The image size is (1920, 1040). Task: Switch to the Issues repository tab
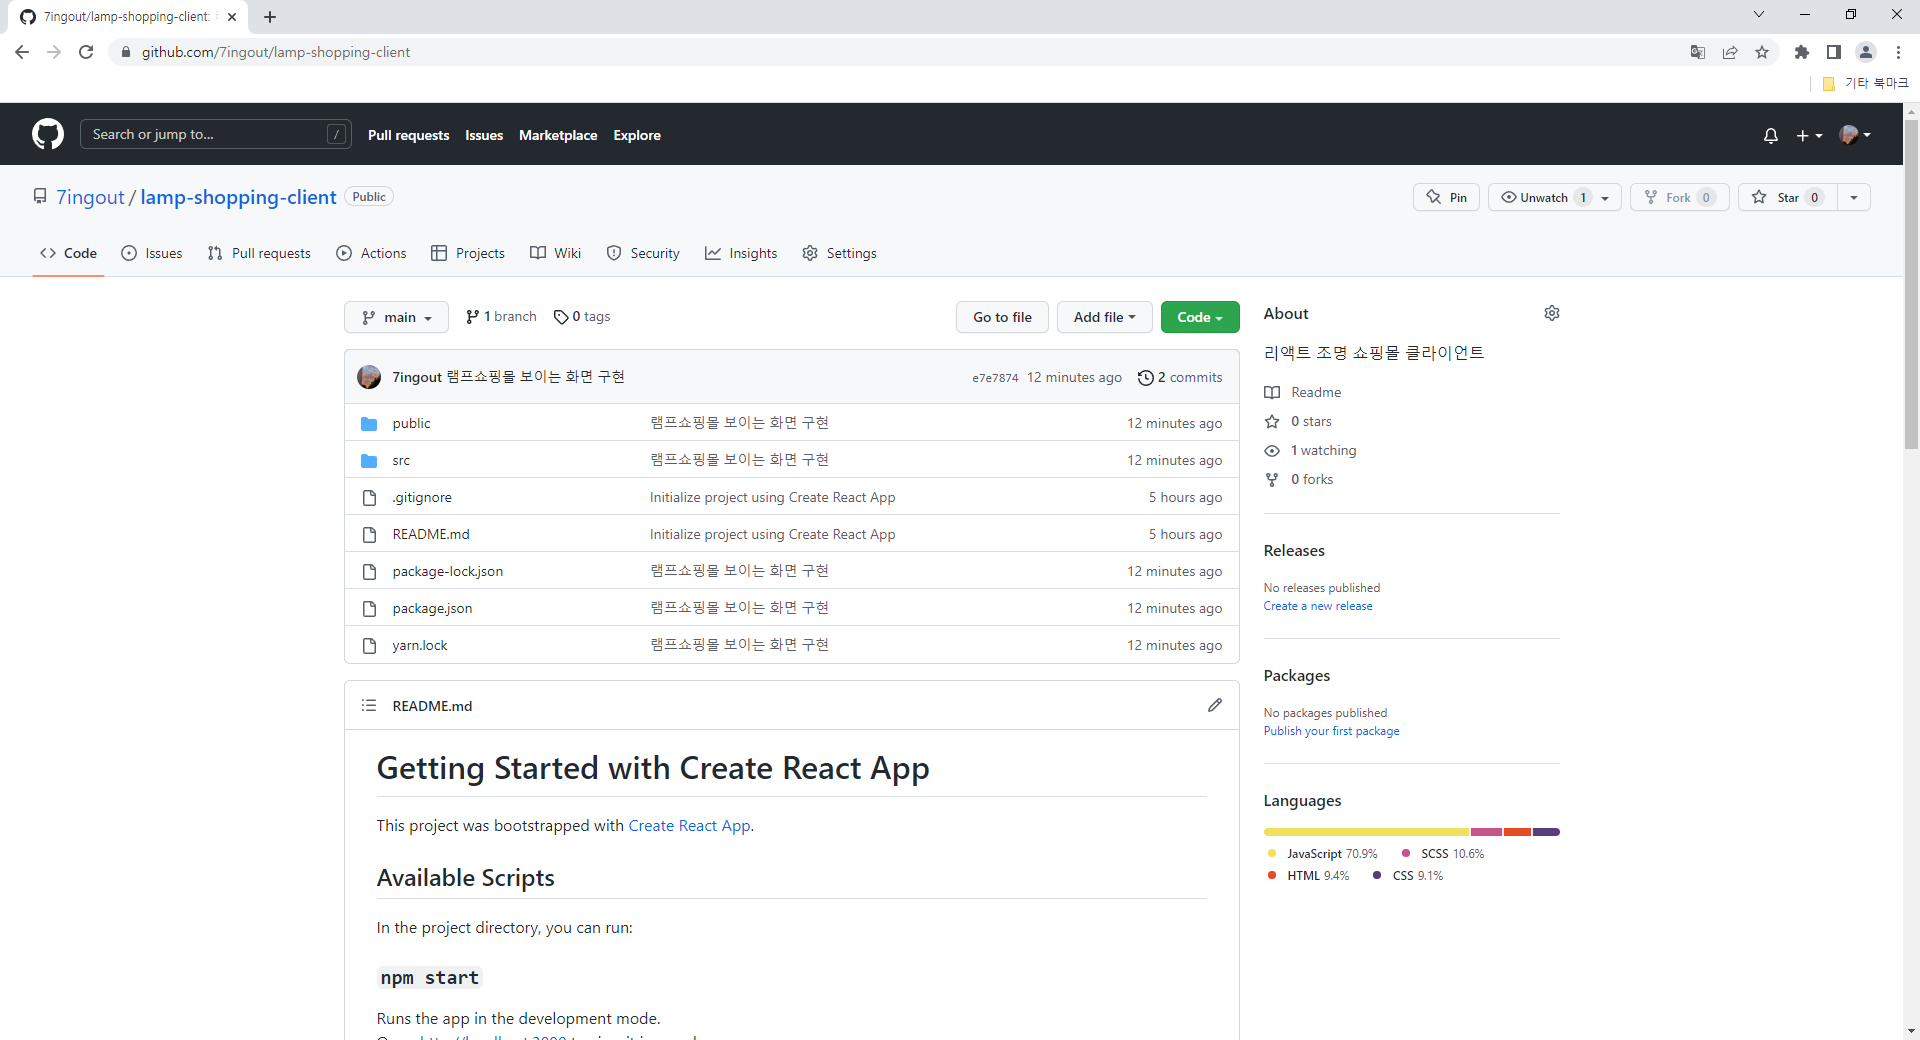pos(152,253)
